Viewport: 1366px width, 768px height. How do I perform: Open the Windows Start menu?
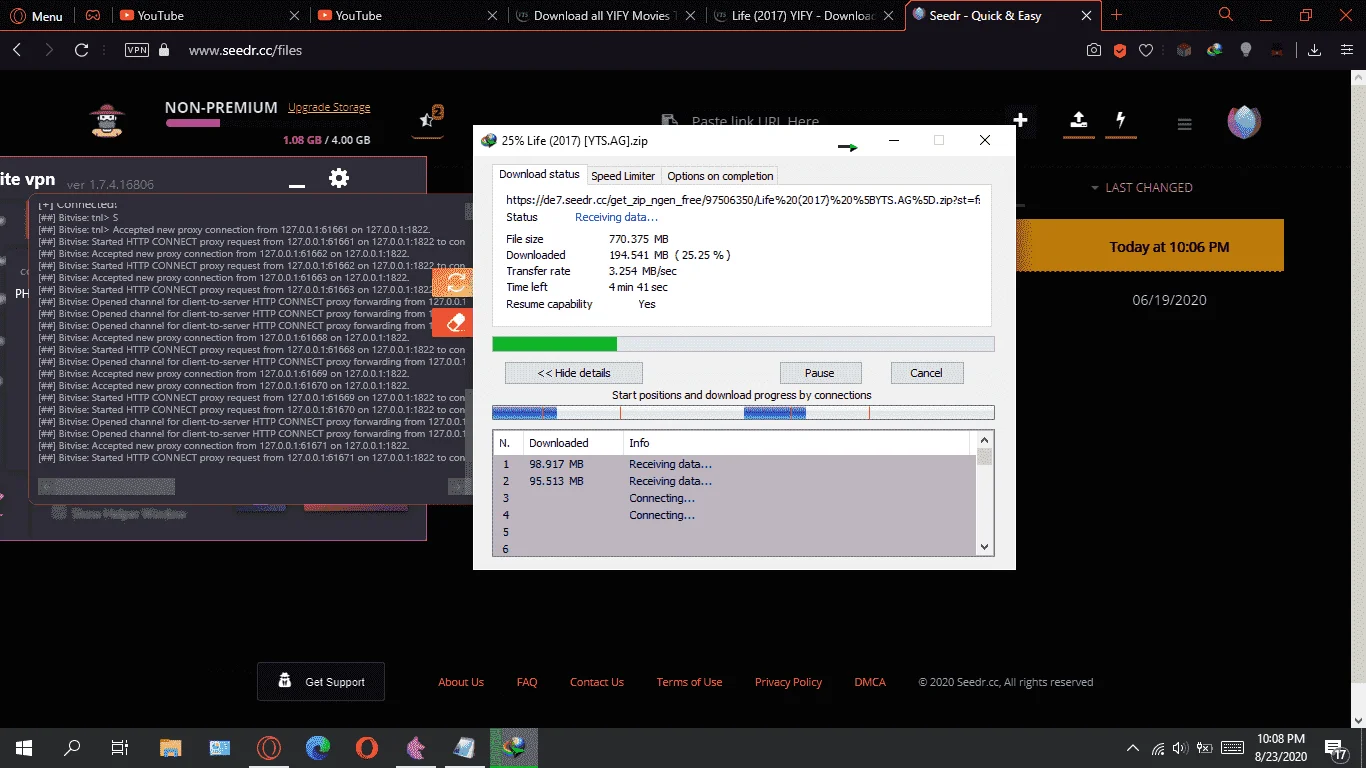click(x=24, y=747)
